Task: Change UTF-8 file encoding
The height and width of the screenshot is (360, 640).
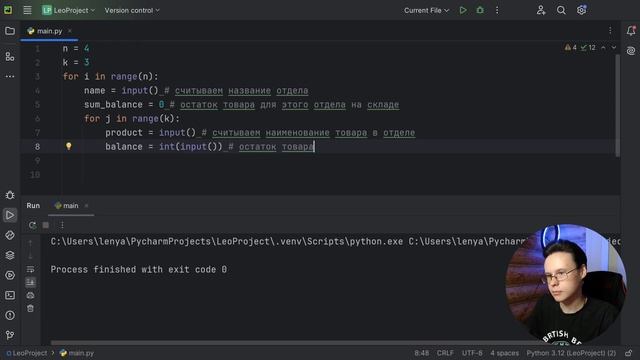Action: click(x=472, y=353)
